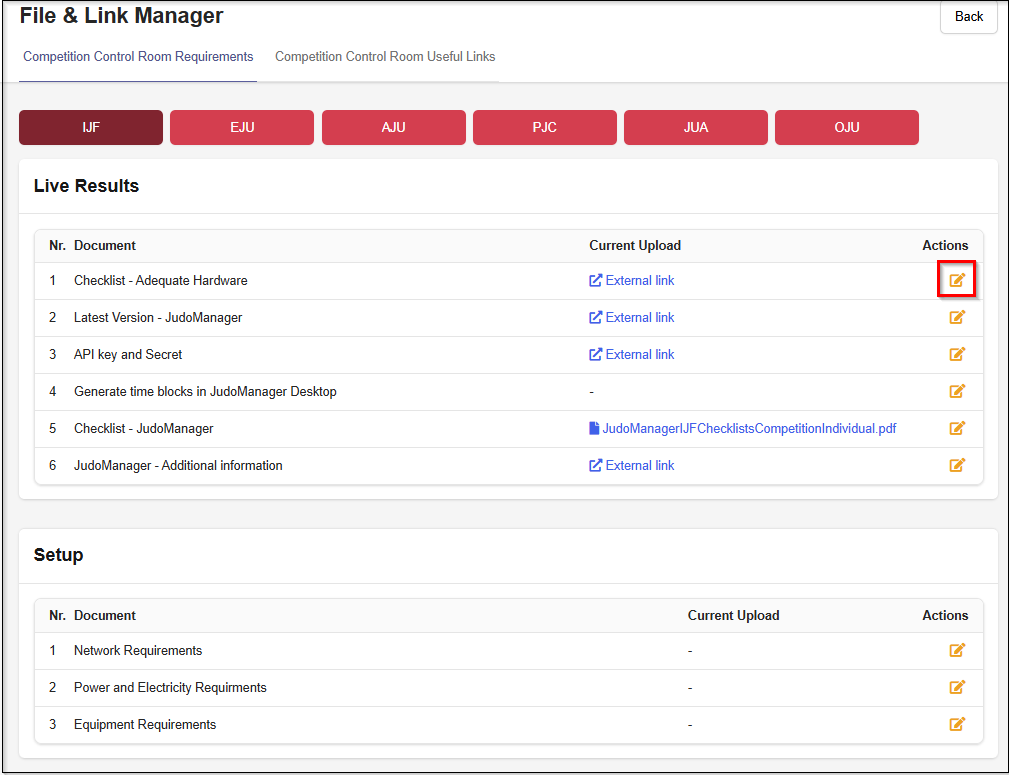Edit the Latest Version - JudoManager entry
This screenshot has width=1009, height=775.
click(x=957, y=318)
